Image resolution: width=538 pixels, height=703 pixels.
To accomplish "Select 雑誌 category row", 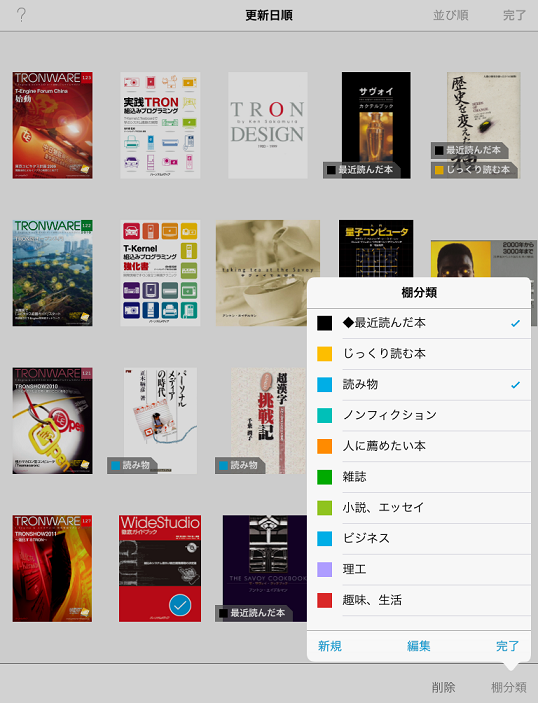I will point(419,477).
